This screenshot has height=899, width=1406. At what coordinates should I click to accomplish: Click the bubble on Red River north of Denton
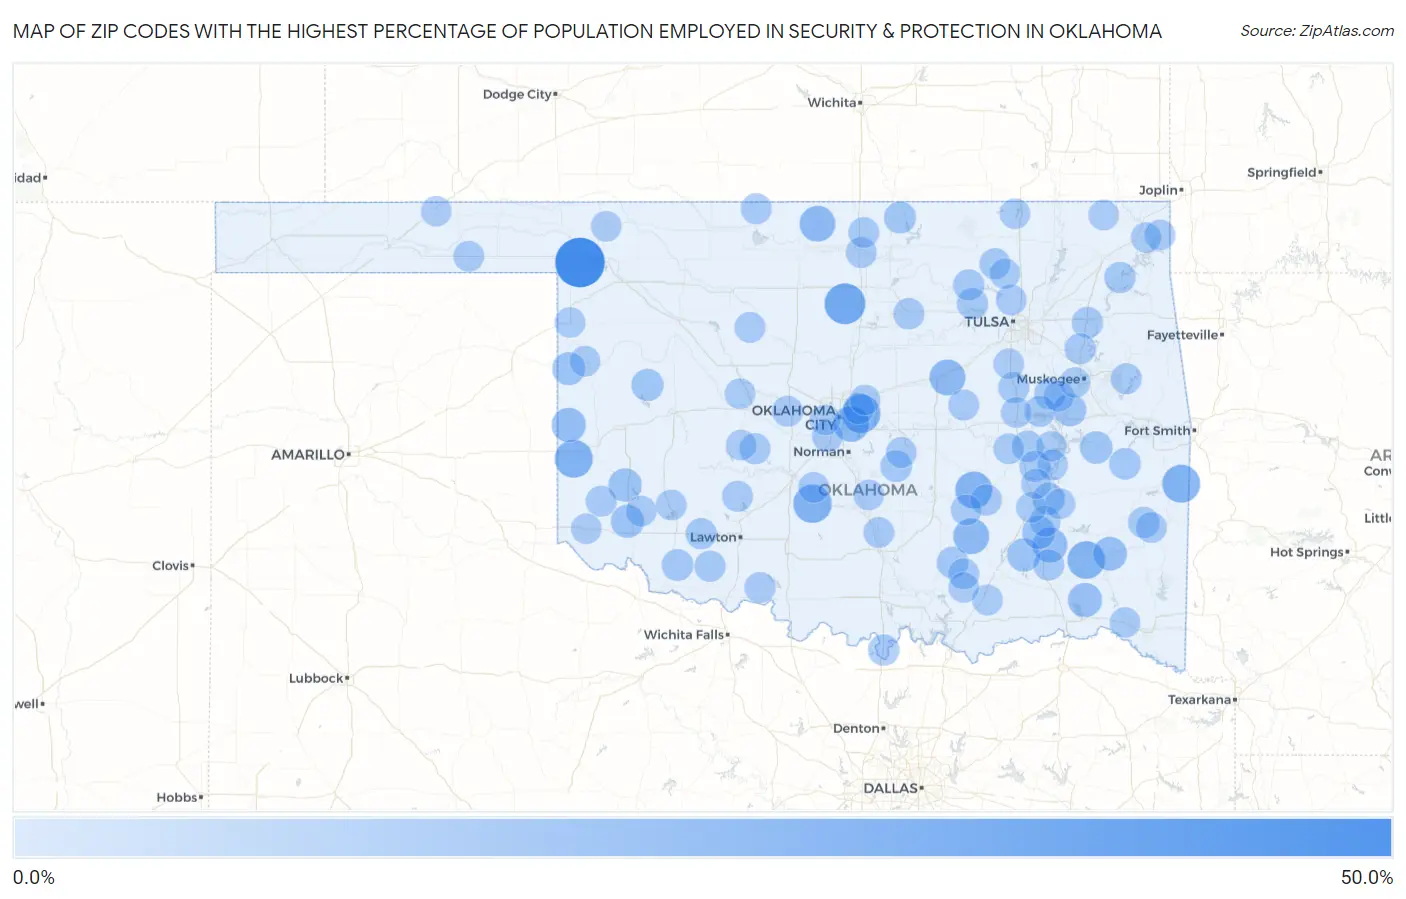coord(883,649)
